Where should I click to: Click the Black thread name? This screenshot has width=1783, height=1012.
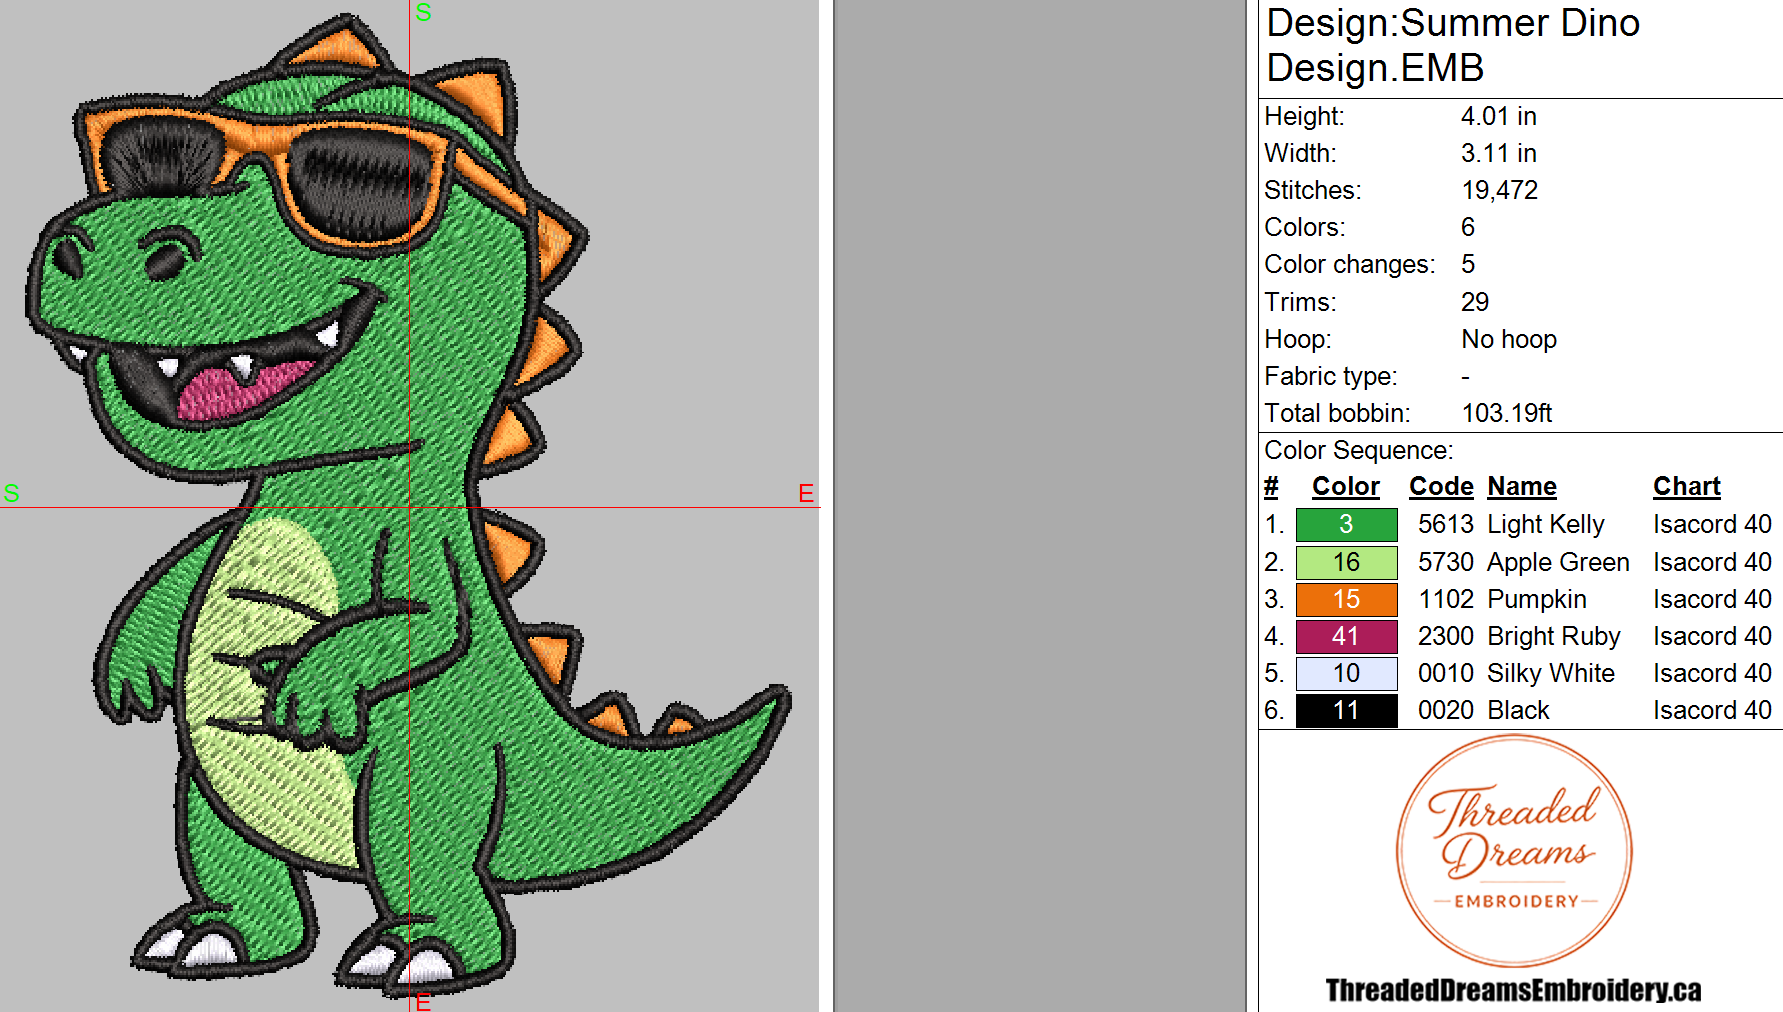click(1518, 711)
